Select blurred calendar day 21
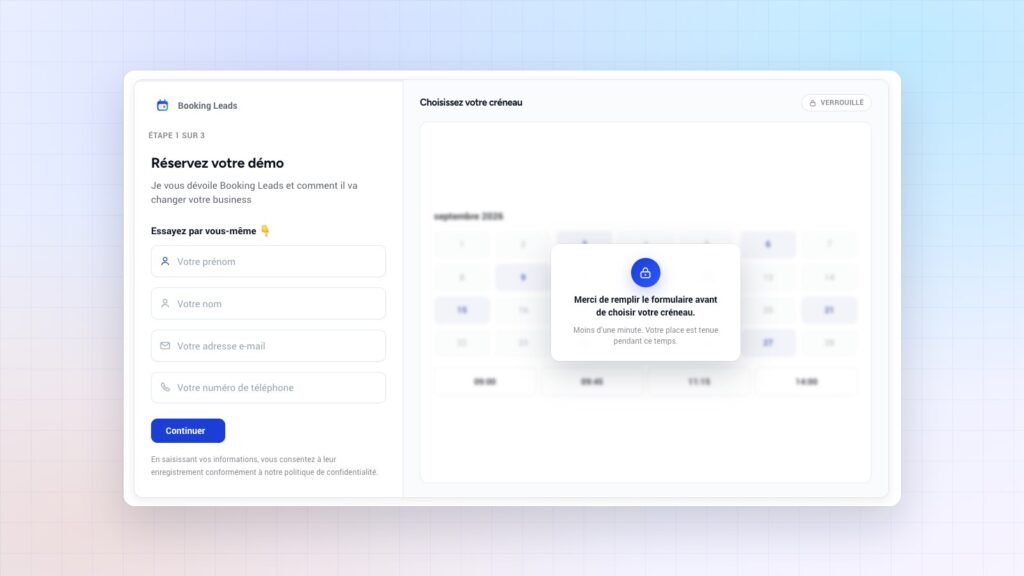 pyautogui.click(x=829, y=310)
